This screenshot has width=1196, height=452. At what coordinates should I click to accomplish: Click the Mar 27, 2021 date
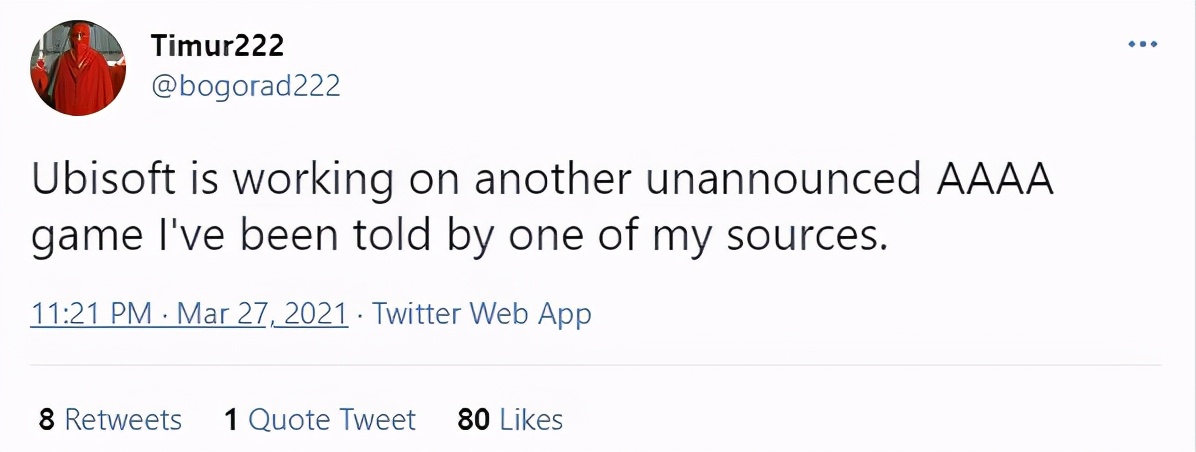pyautogui.click(x=262, y=314)
